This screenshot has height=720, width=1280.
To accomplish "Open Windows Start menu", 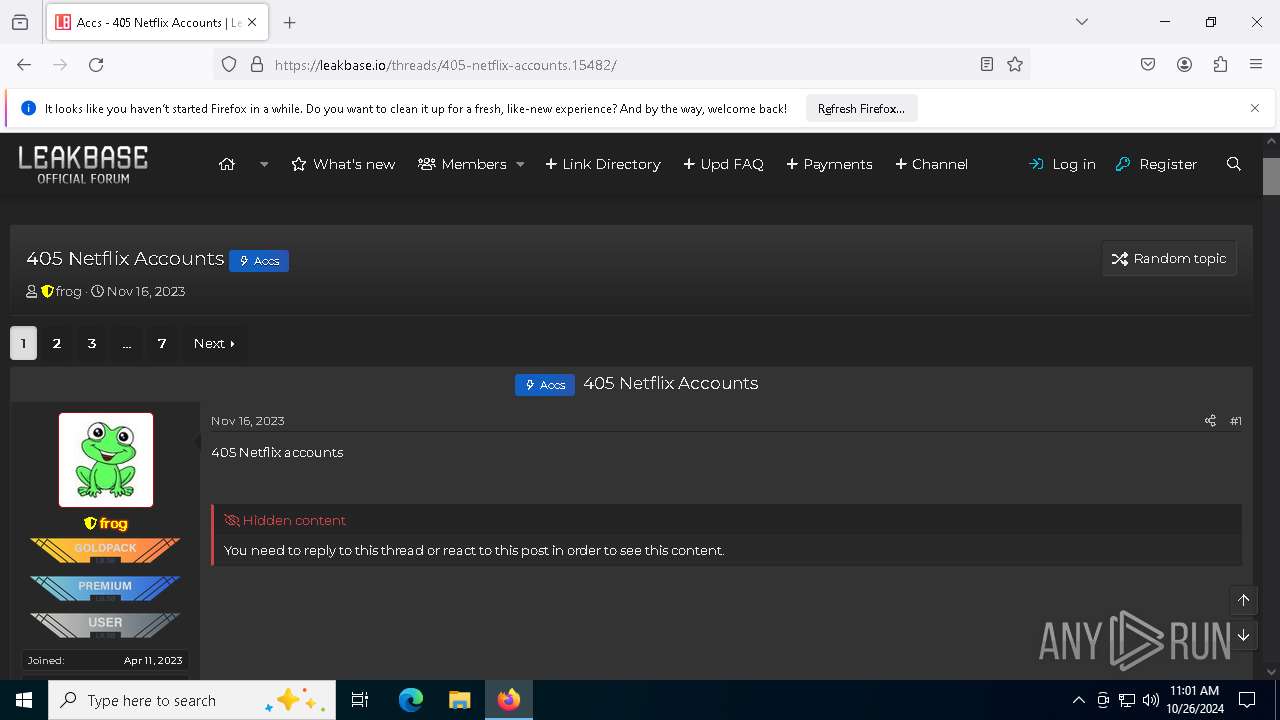I will pyautogui.click(x=24, y=700).
